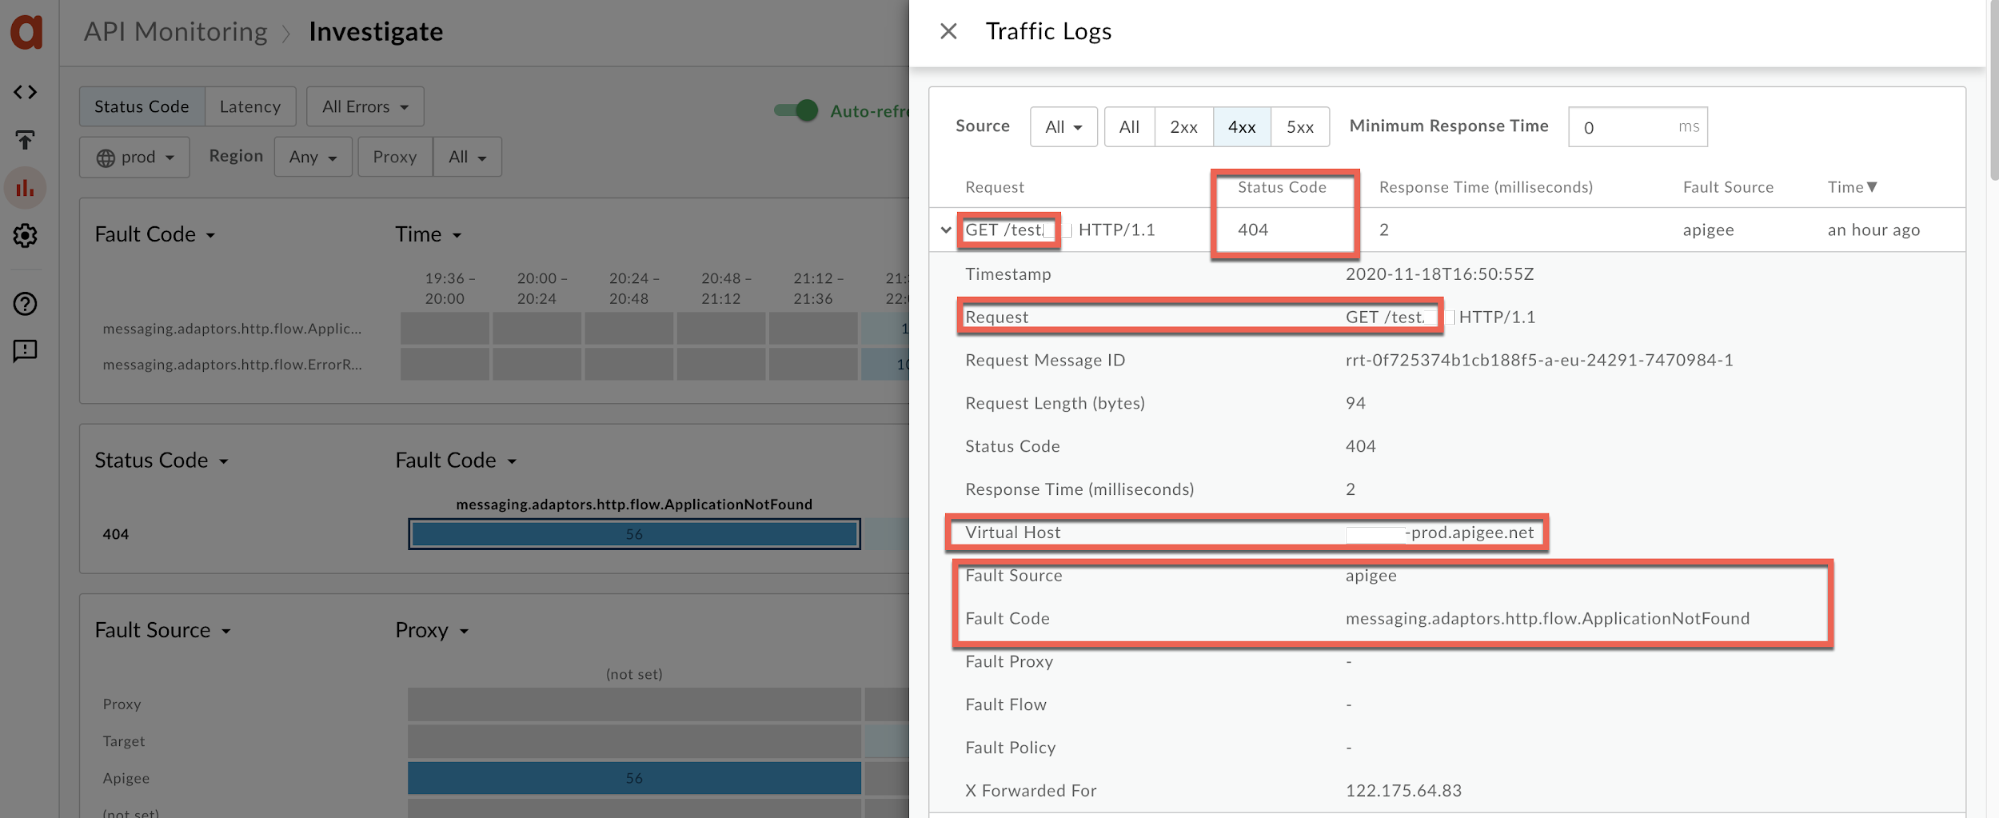Image resolution: width=1999 pixels, height=818 pixels.
Task: Filter traffic logs by 5xx
Action: (x=1300, y=127)
